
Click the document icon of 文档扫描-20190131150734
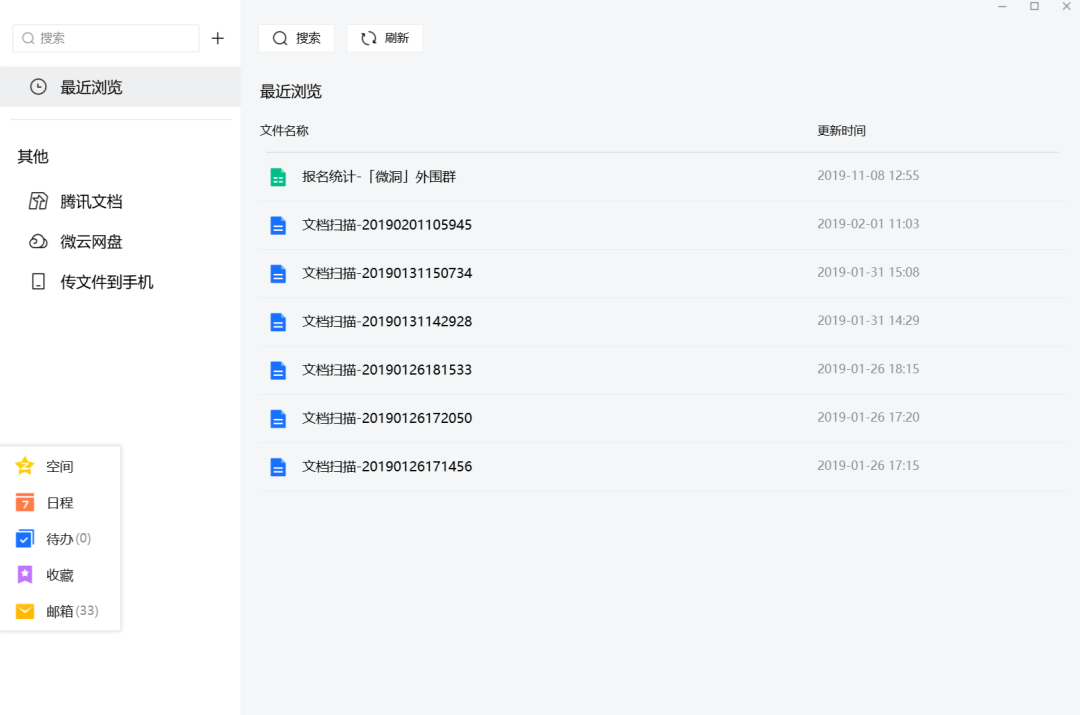coord(278,273)
